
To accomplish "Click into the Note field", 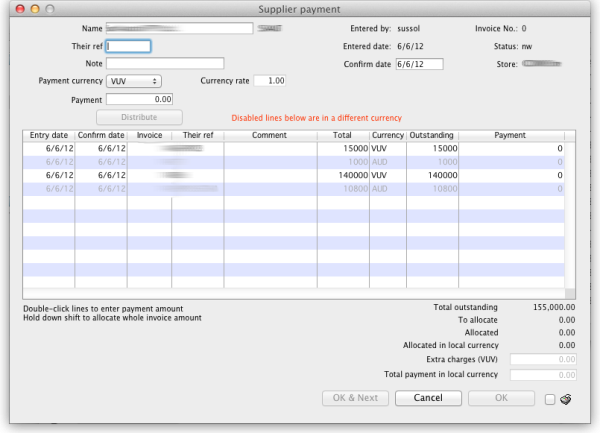I will (178, 63).
